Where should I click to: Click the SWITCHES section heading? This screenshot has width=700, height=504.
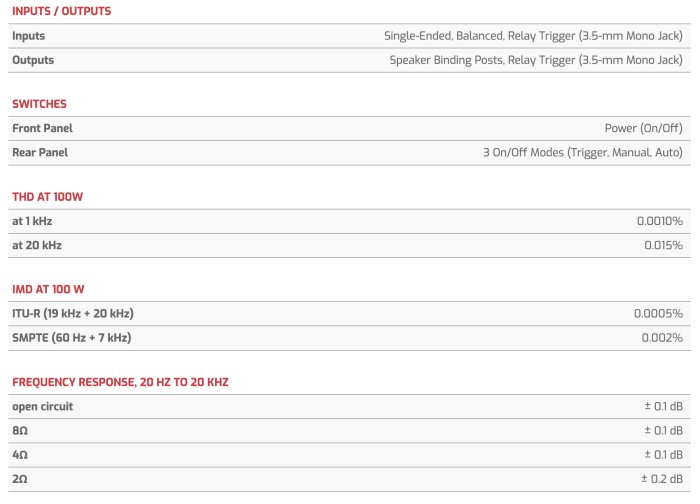click(x=39, y=104)
